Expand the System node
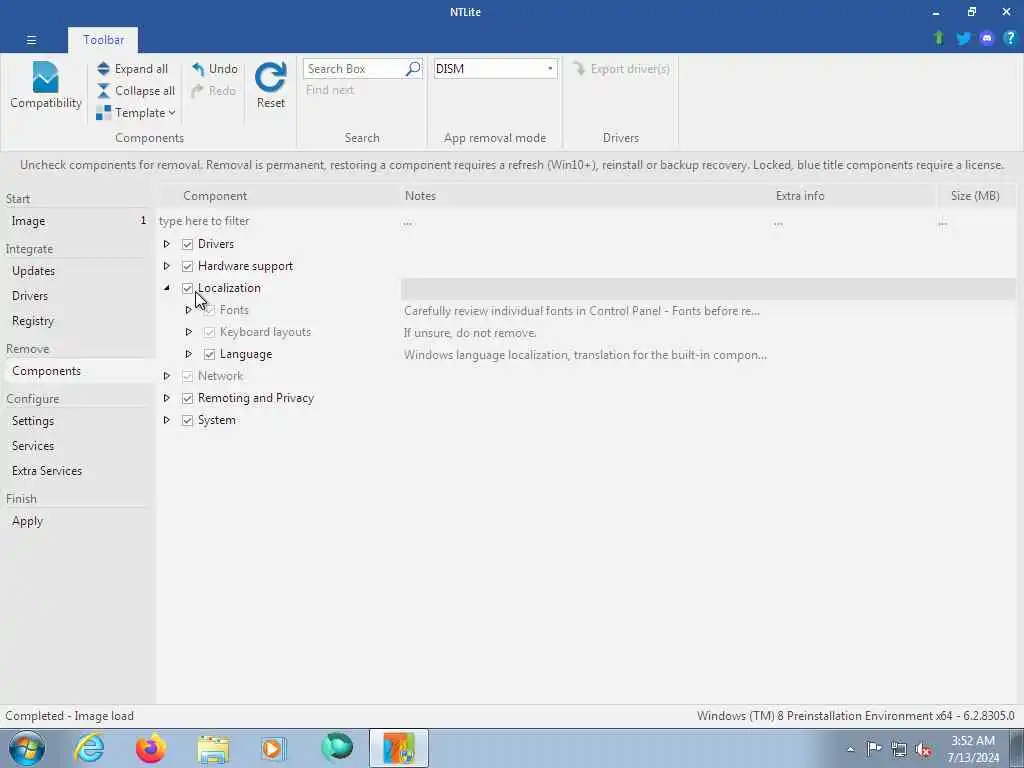The height and width of the screenshot is (768, 1024). (x=167, y=420)
